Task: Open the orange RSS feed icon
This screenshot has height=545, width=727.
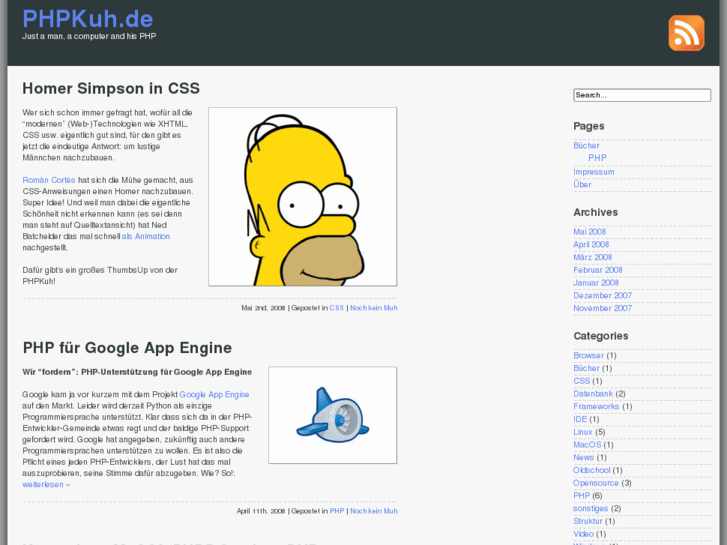Action: pyautogui.click(x=686, y=33)
